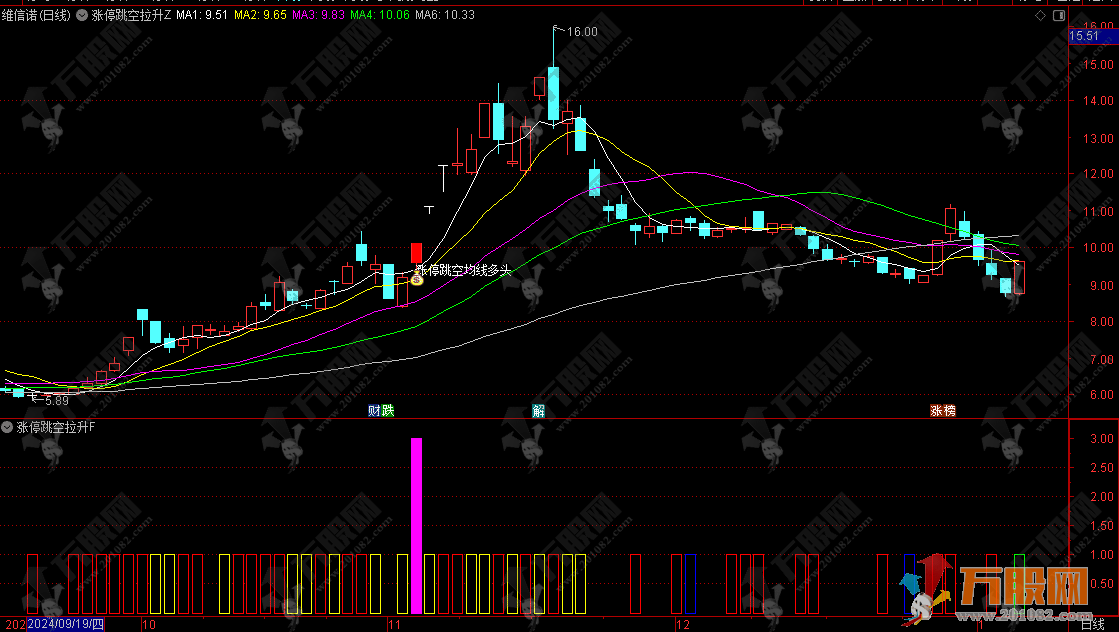Click the tall magenta bar in sub-chart
This screenshot has width=1119, height=632.
(417, 526)
